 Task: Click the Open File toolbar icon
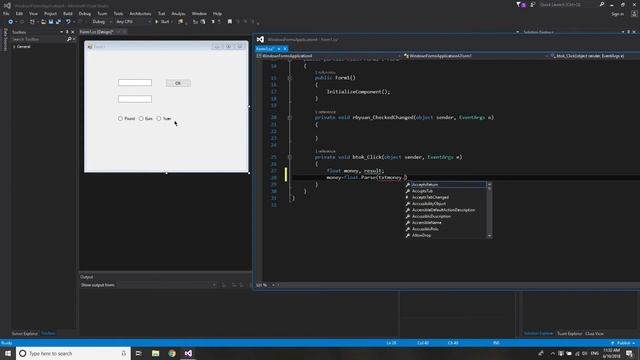pos(43,22)
